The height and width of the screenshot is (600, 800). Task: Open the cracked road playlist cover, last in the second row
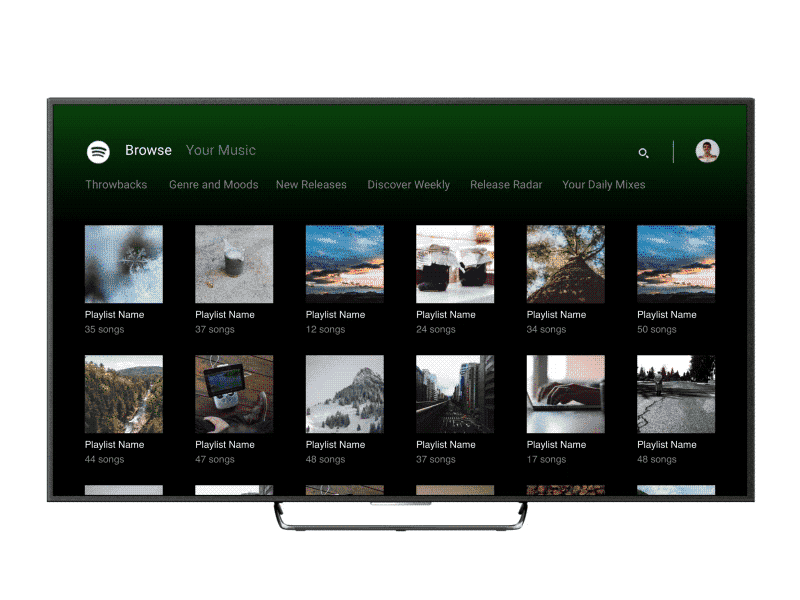click(676, 394)
